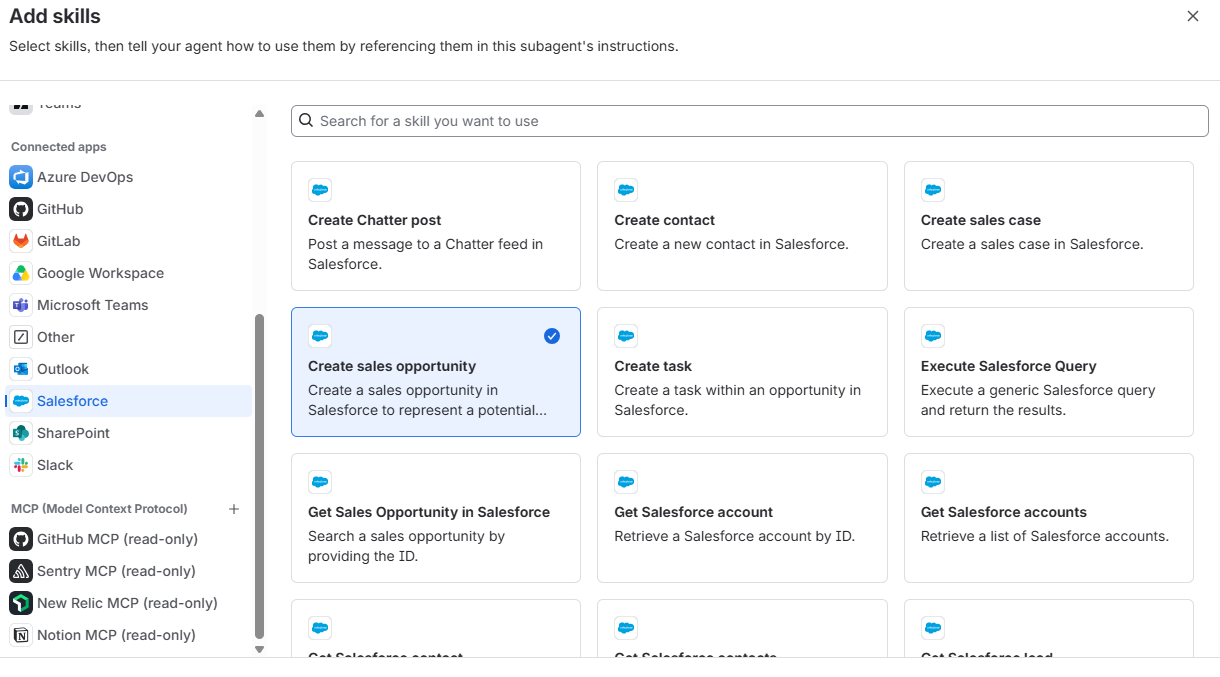Click the Sentry MCP icon
The image size is (1220, 677).
(x=21, y=571)
